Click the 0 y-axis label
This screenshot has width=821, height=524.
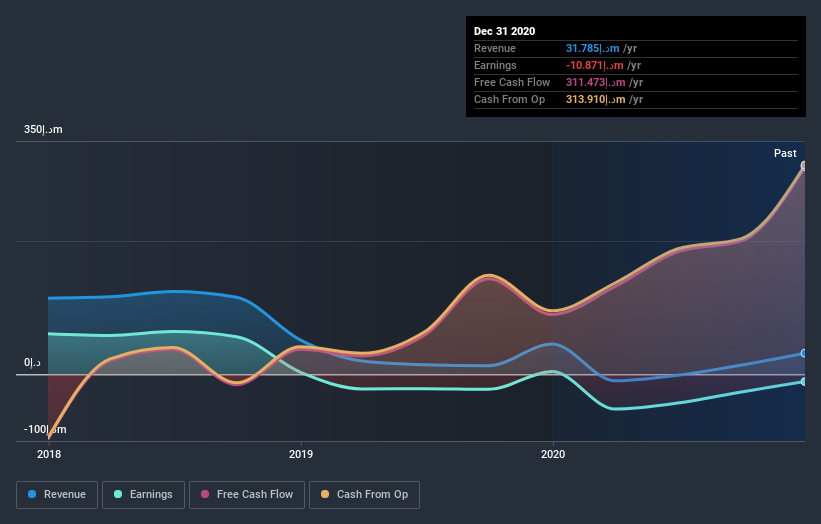[32, 362]
